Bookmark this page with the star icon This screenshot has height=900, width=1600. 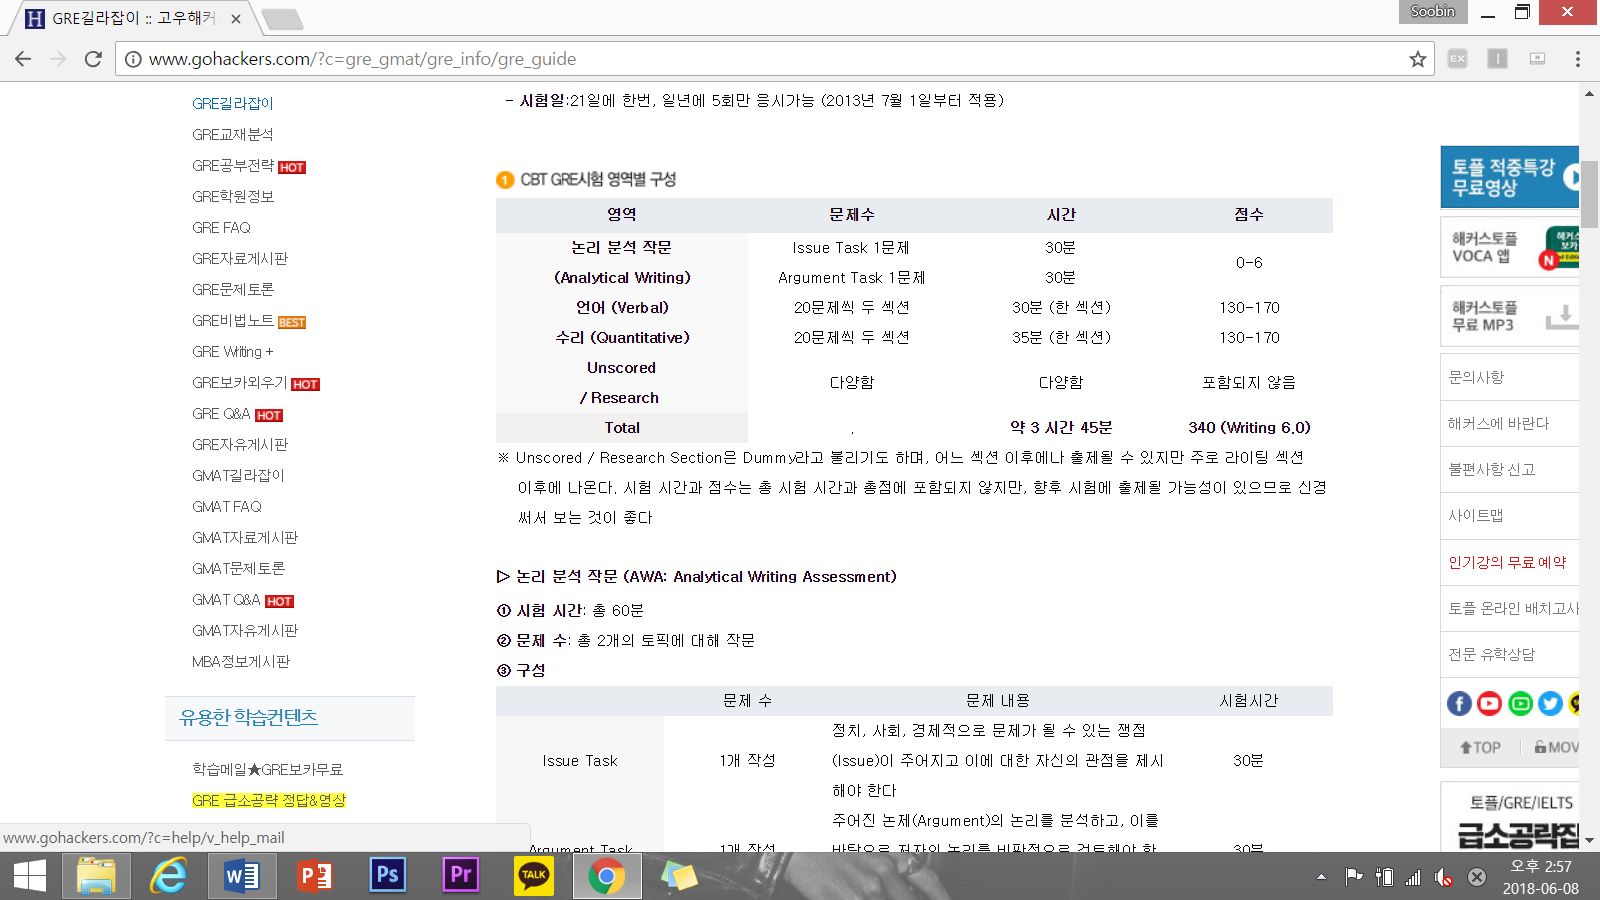tap(1417, 59)
